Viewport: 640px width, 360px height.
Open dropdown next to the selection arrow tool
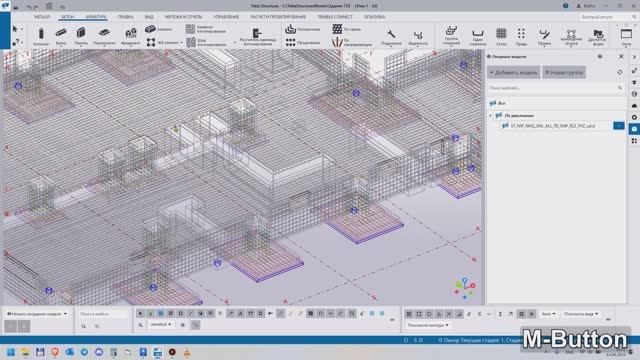22,29
